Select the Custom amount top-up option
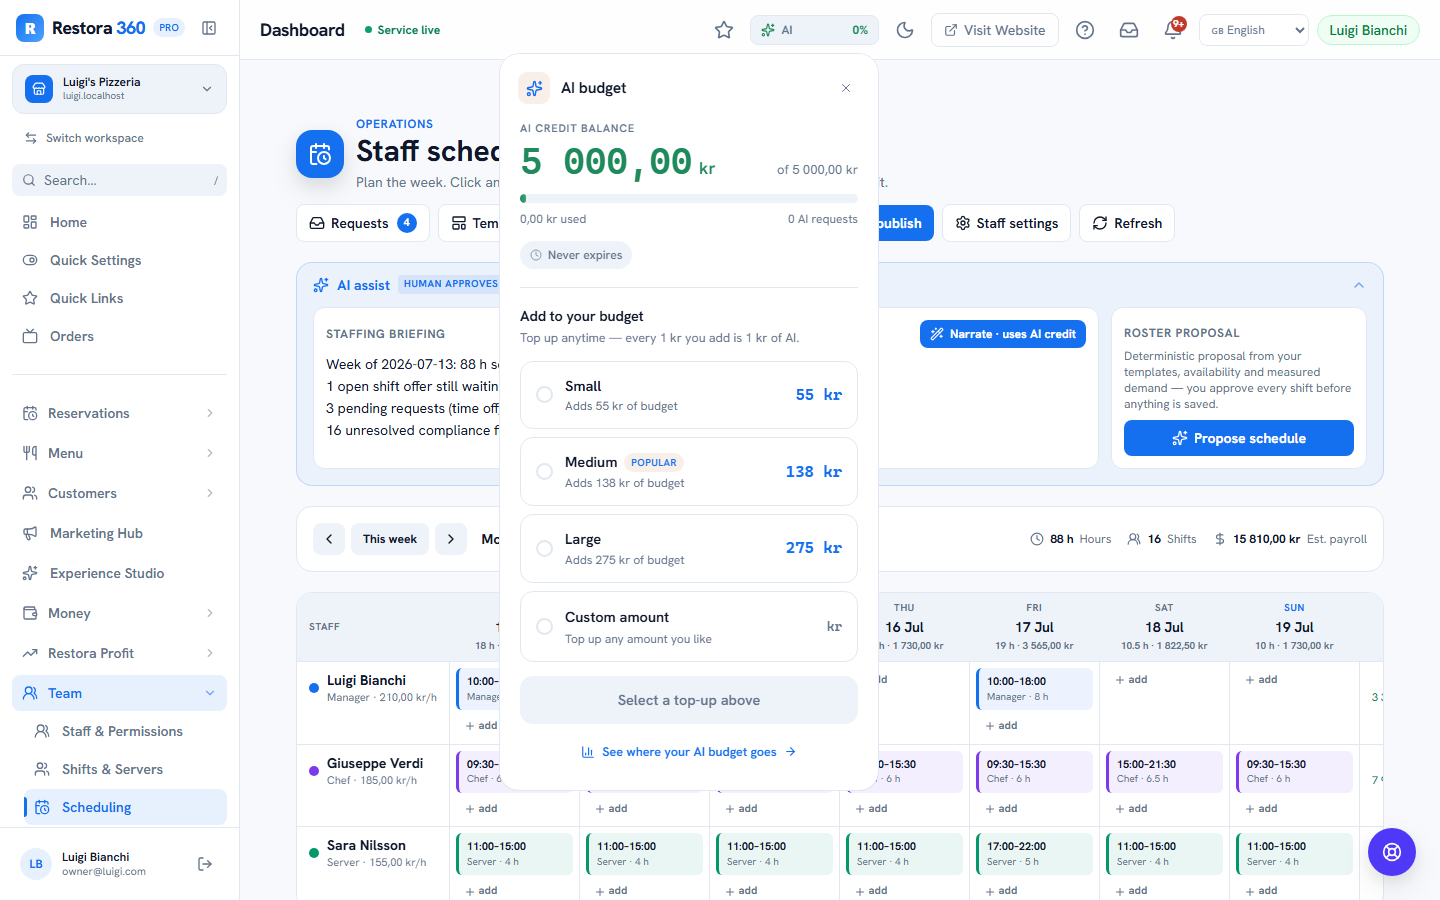Screen dimensions: 1440x900 coord(689,627)
